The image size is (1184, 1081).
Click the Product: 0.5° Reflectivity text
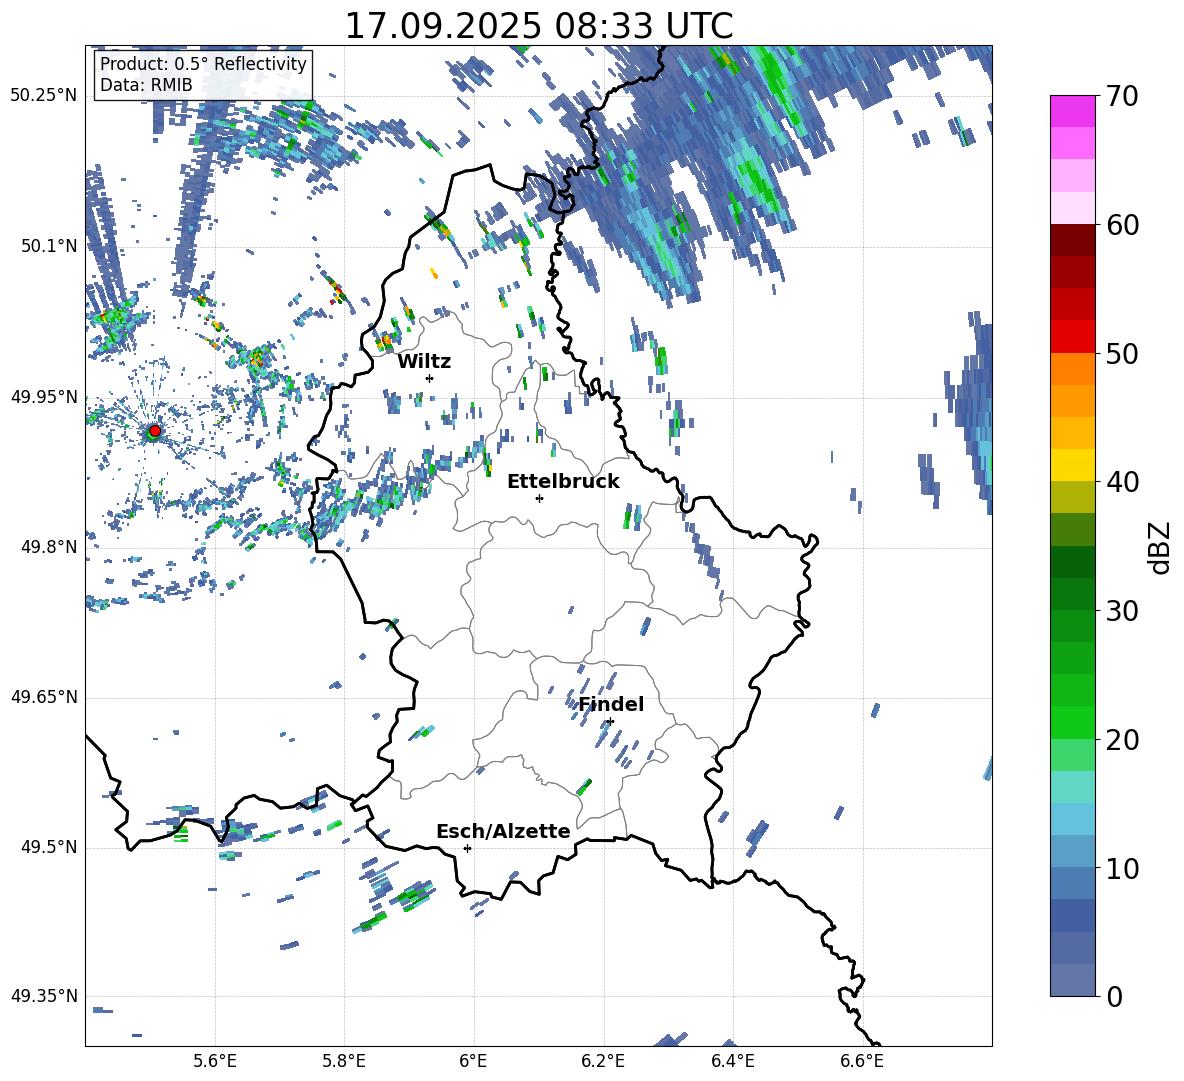(203, 63)
